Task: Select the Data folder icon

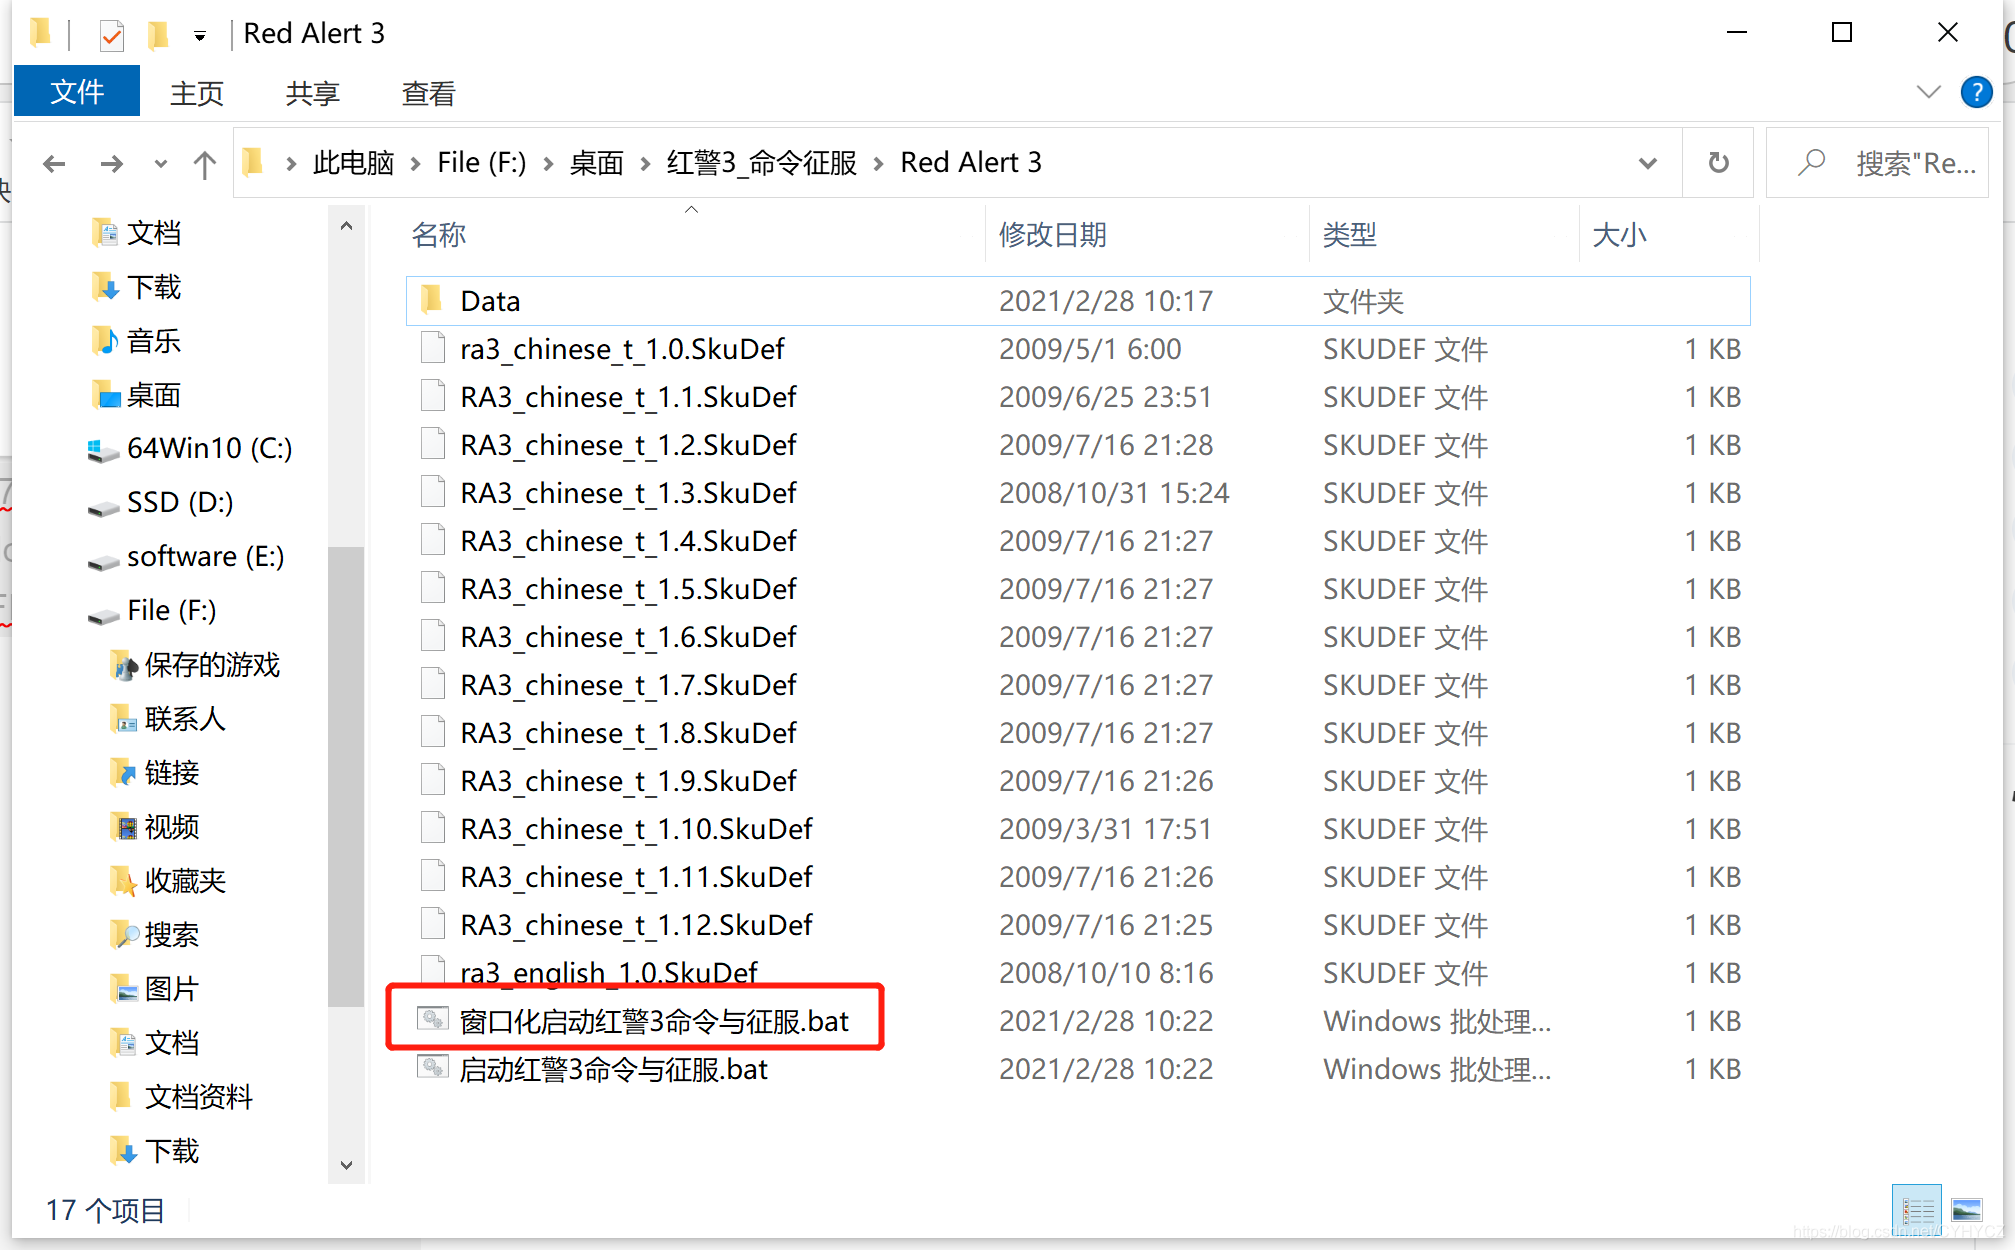Action: [432, 300]
